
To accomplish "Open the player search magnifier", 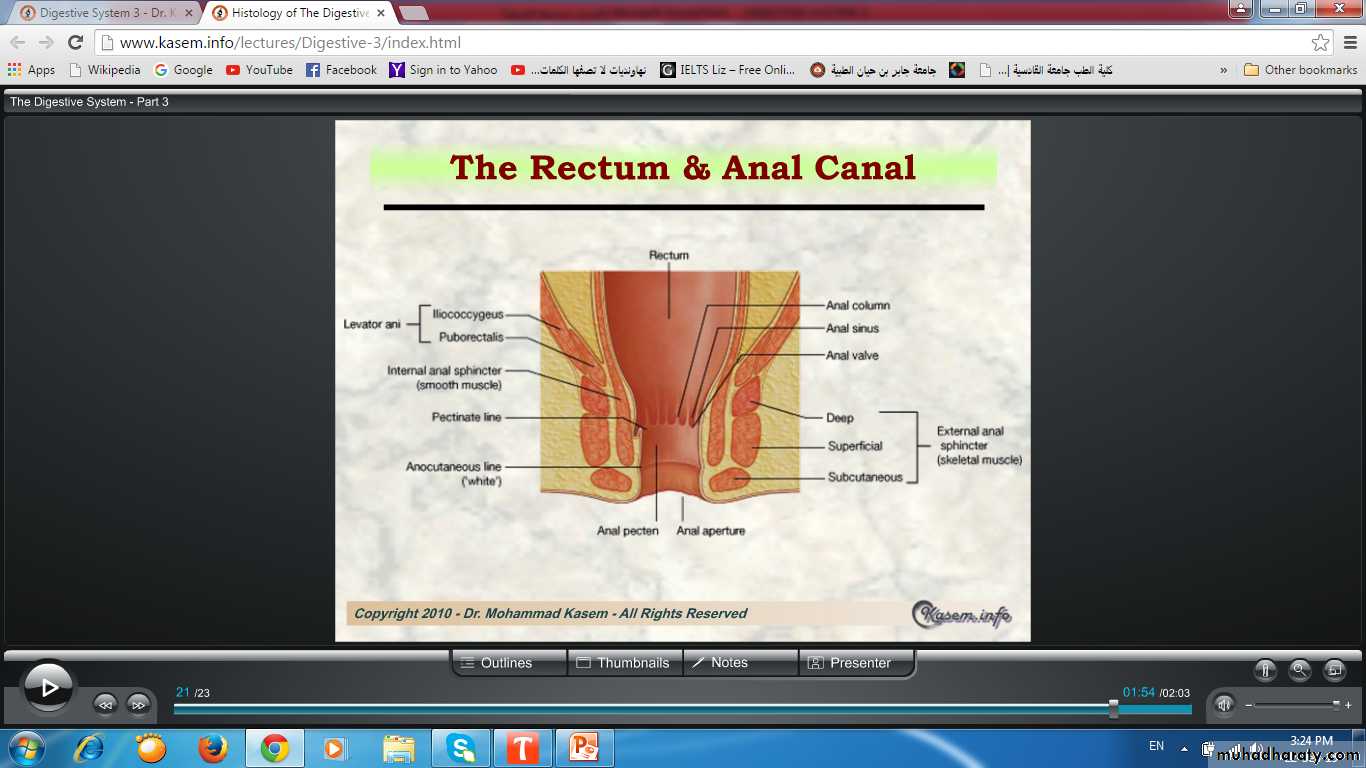I will pyautogui.click(x=1299, y=670).
